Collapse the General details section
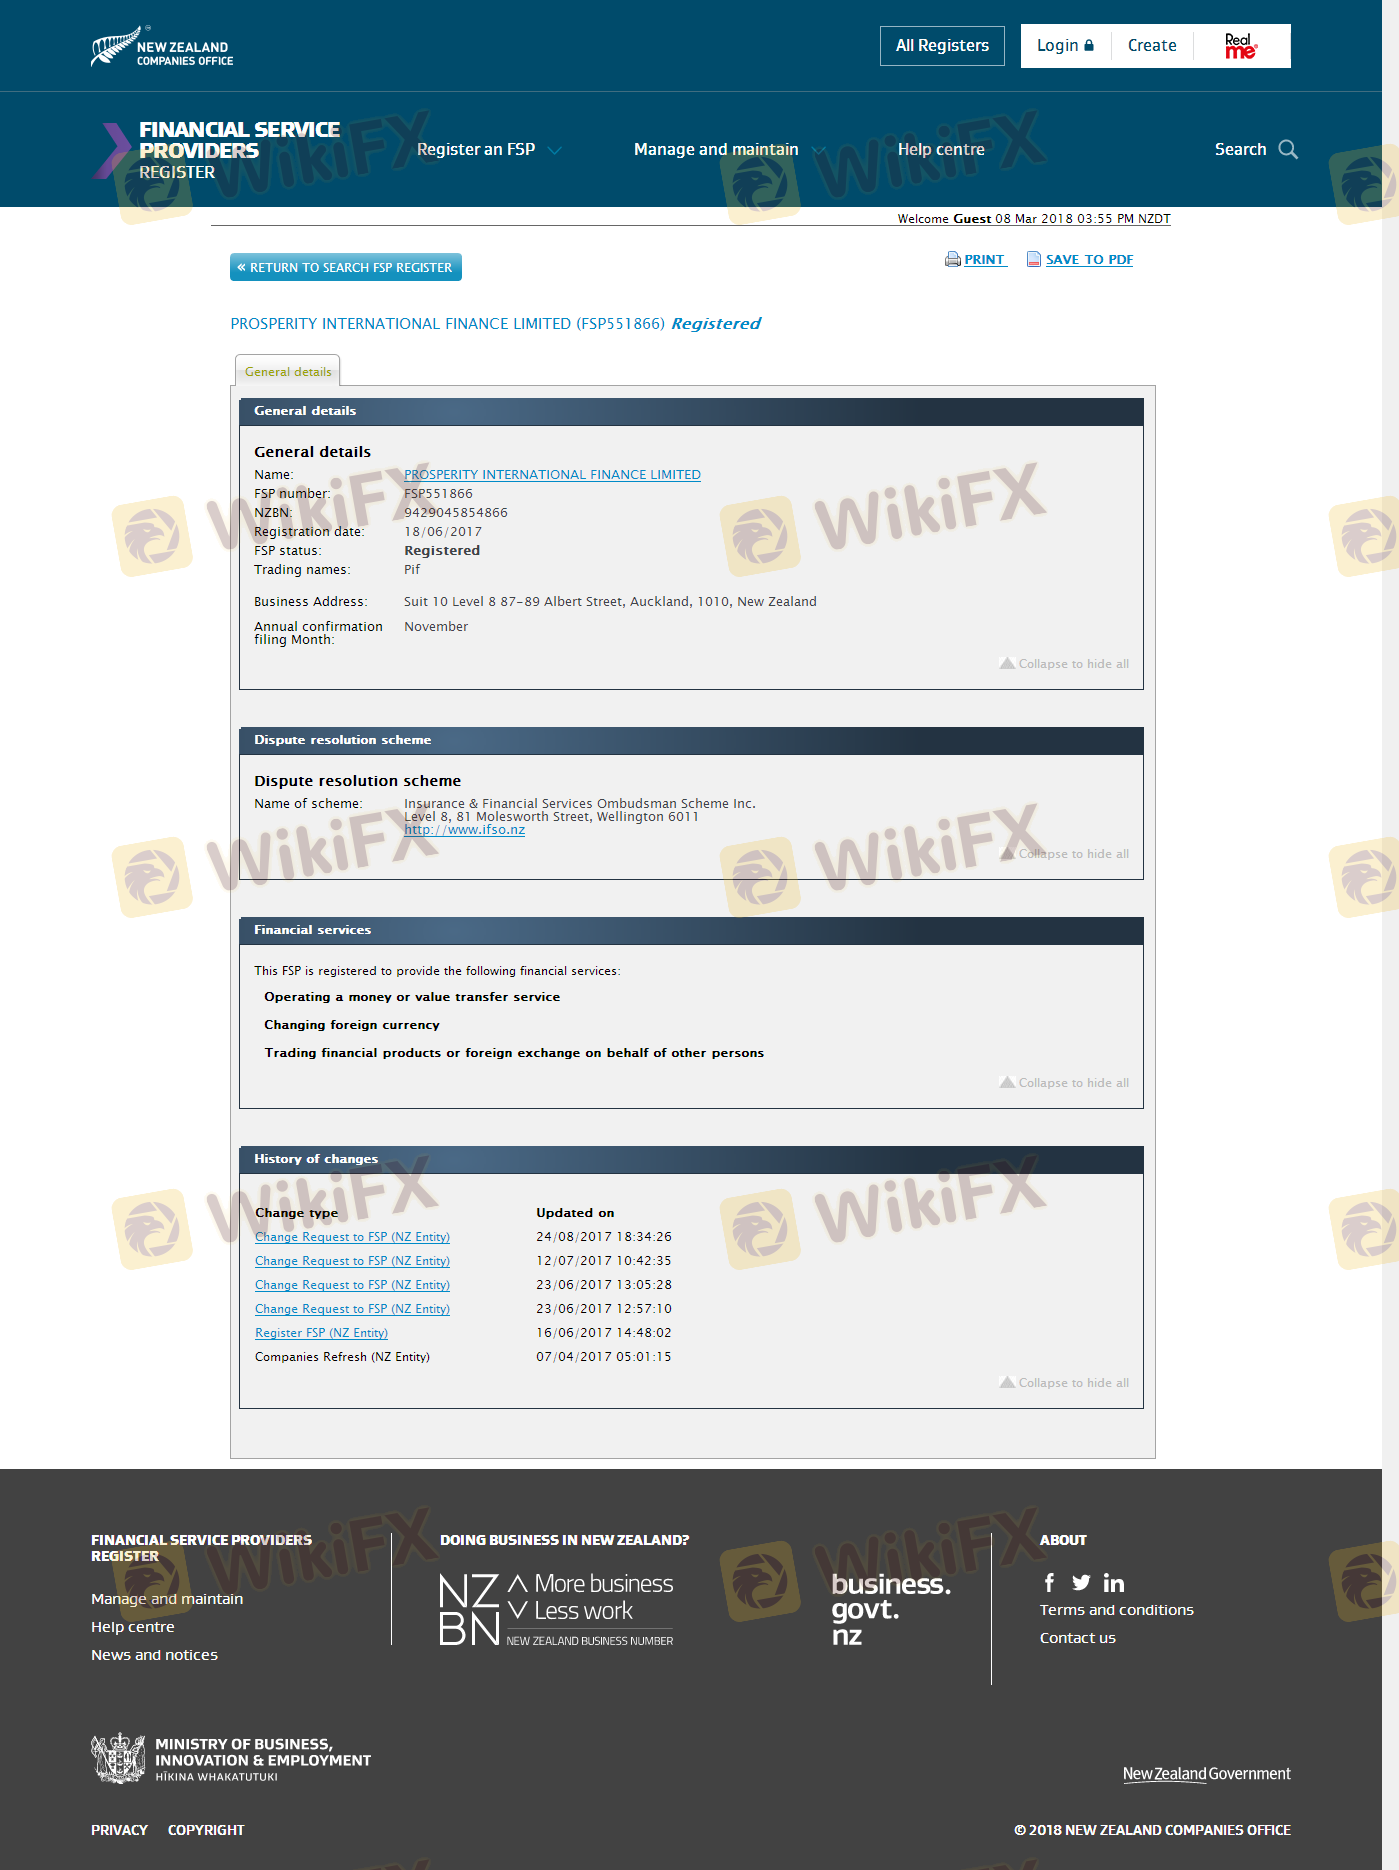This screenshot has height=1870, width=1399. tap(1064, 664)
